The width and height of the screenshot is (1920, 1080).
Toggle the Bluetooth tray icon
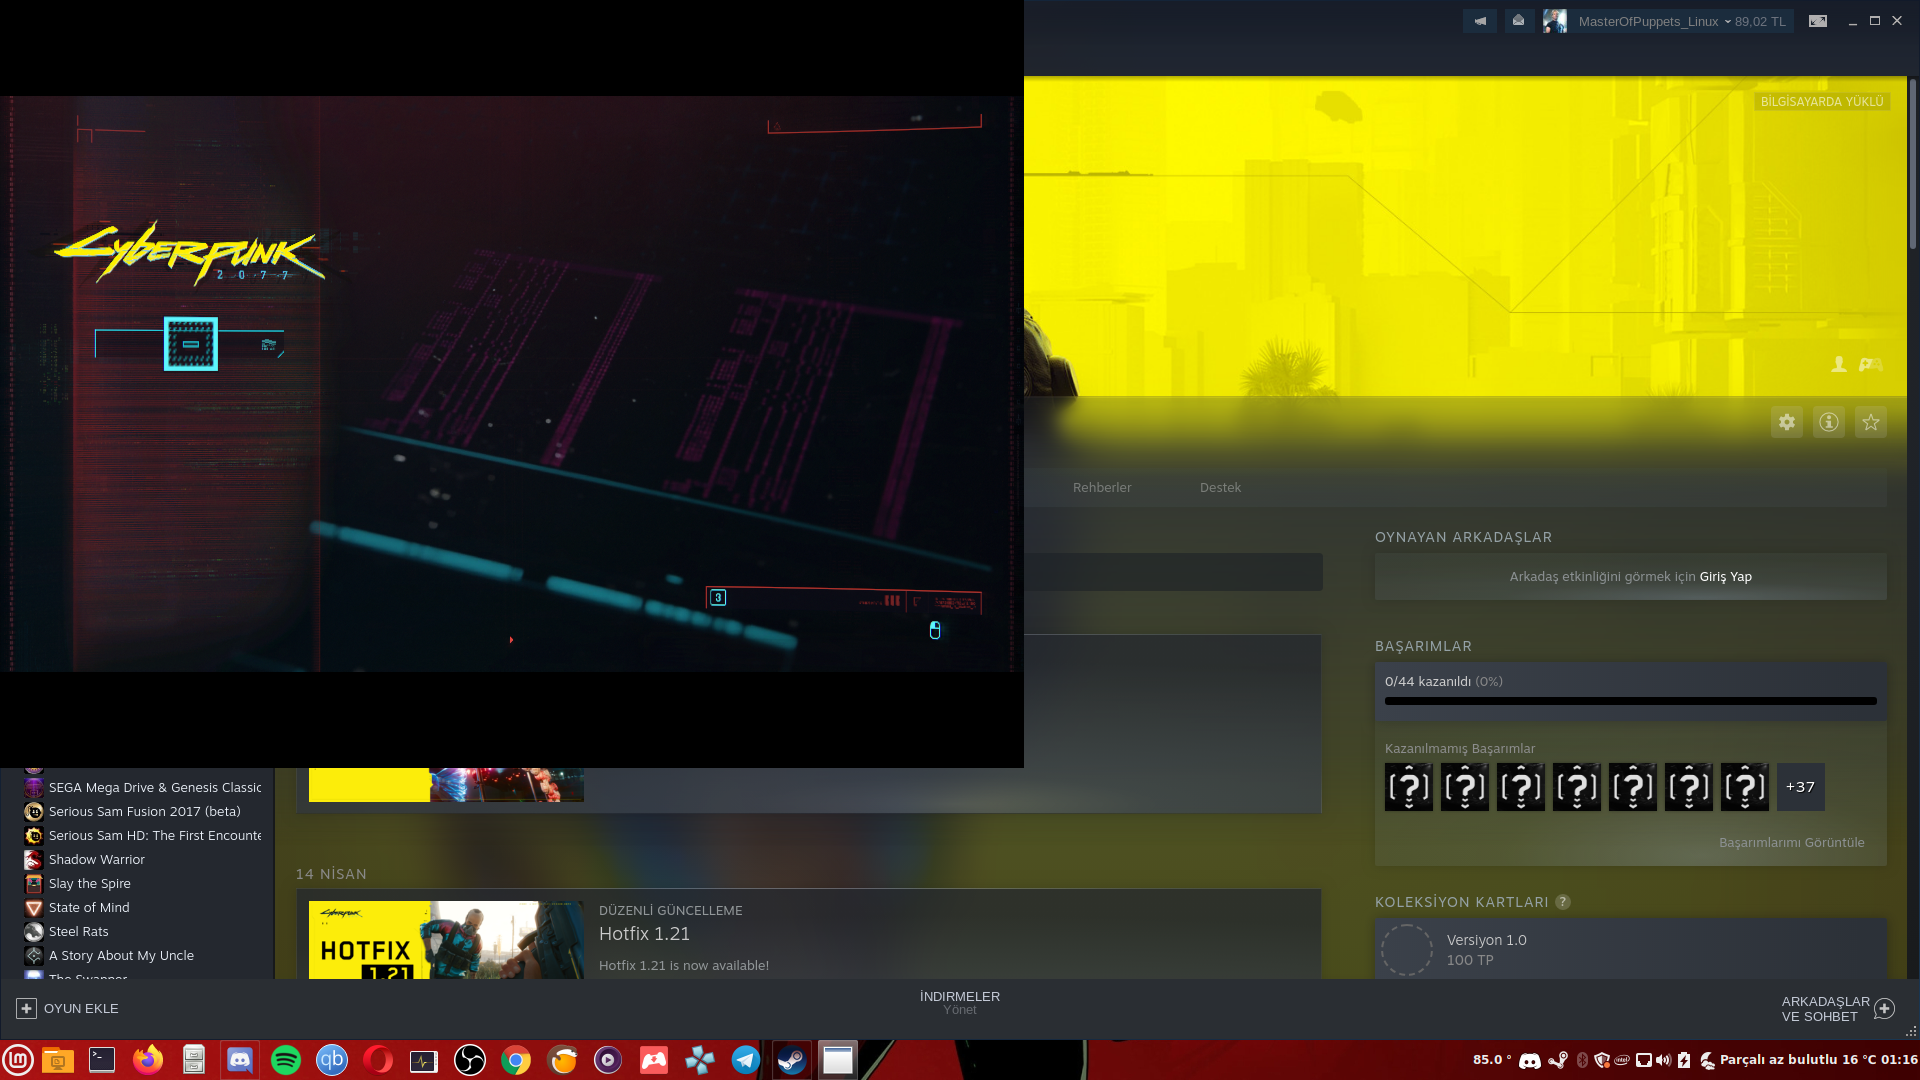point(1582,1061)
